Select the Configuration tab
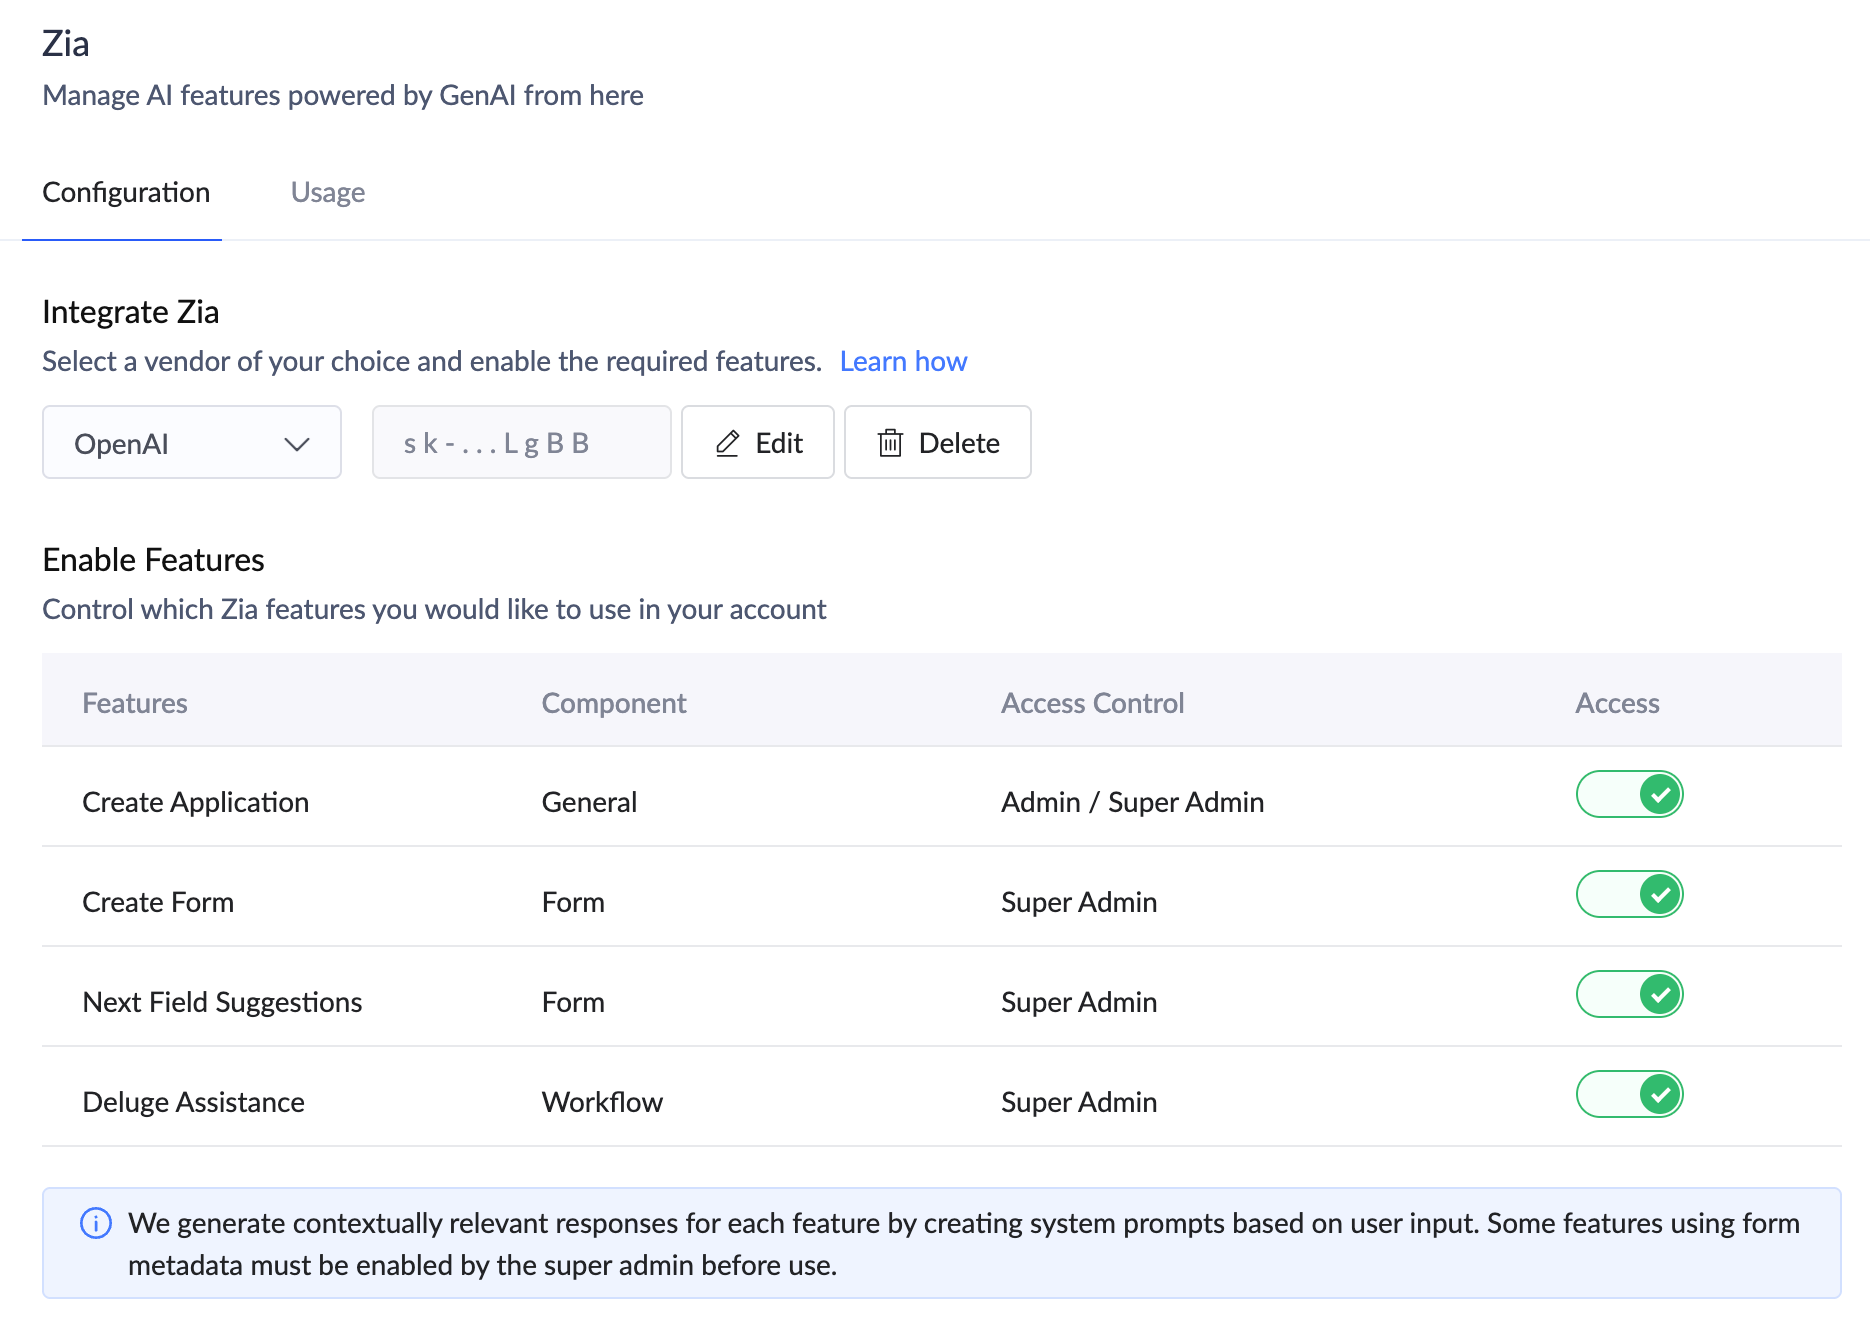Viewport: 1870px width, 1332px height. pos(126,192)
